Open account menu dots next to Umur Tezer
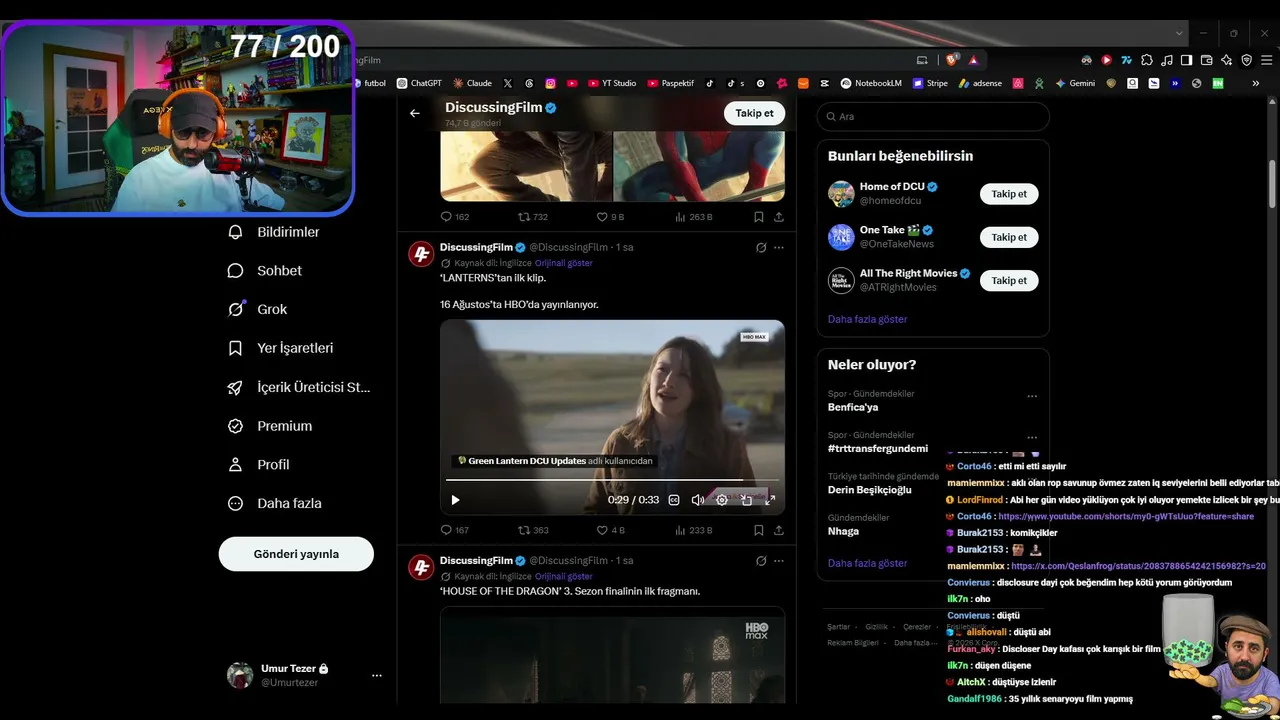This screenshot has height=720, width=1280. (x=377, y=675)
